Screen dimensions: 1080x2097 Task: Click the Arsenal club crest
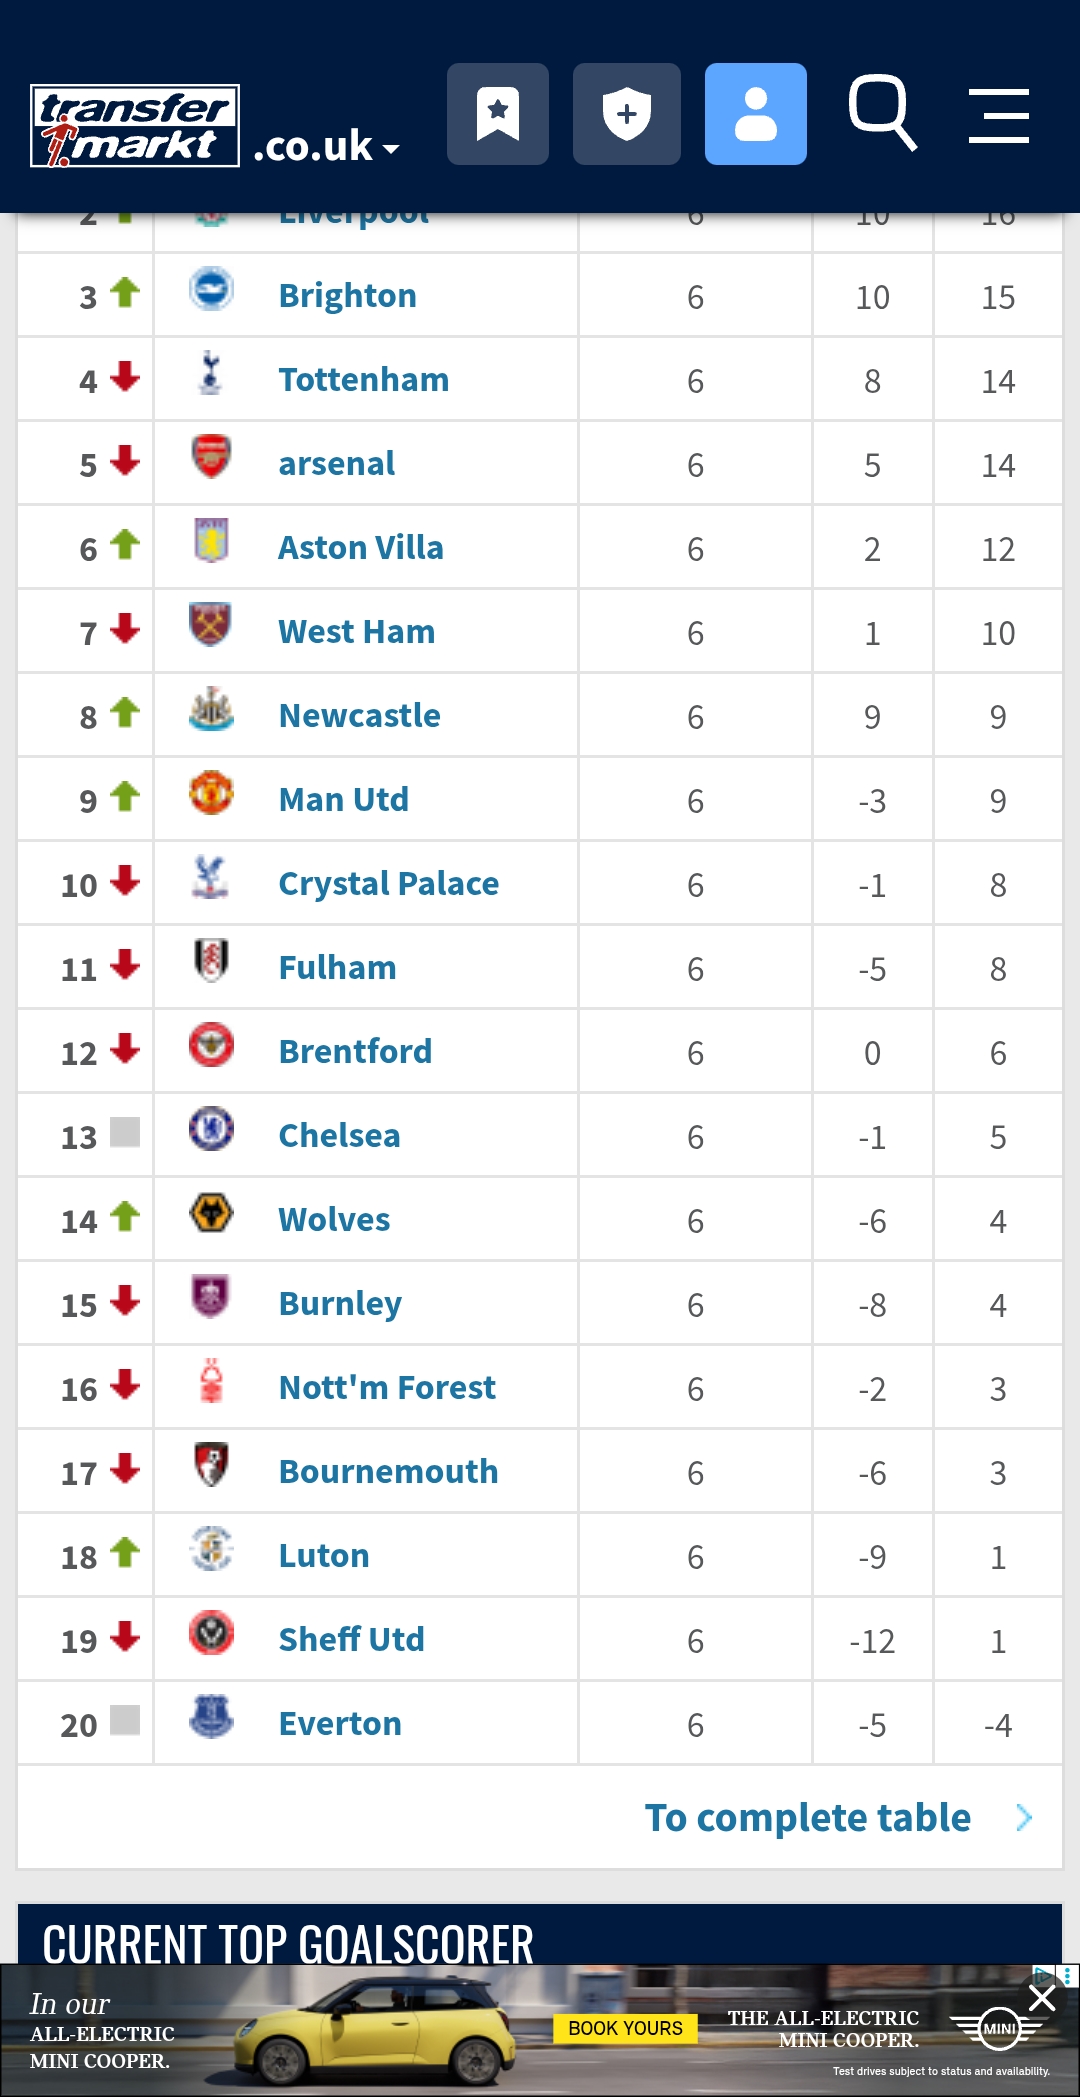211,457
